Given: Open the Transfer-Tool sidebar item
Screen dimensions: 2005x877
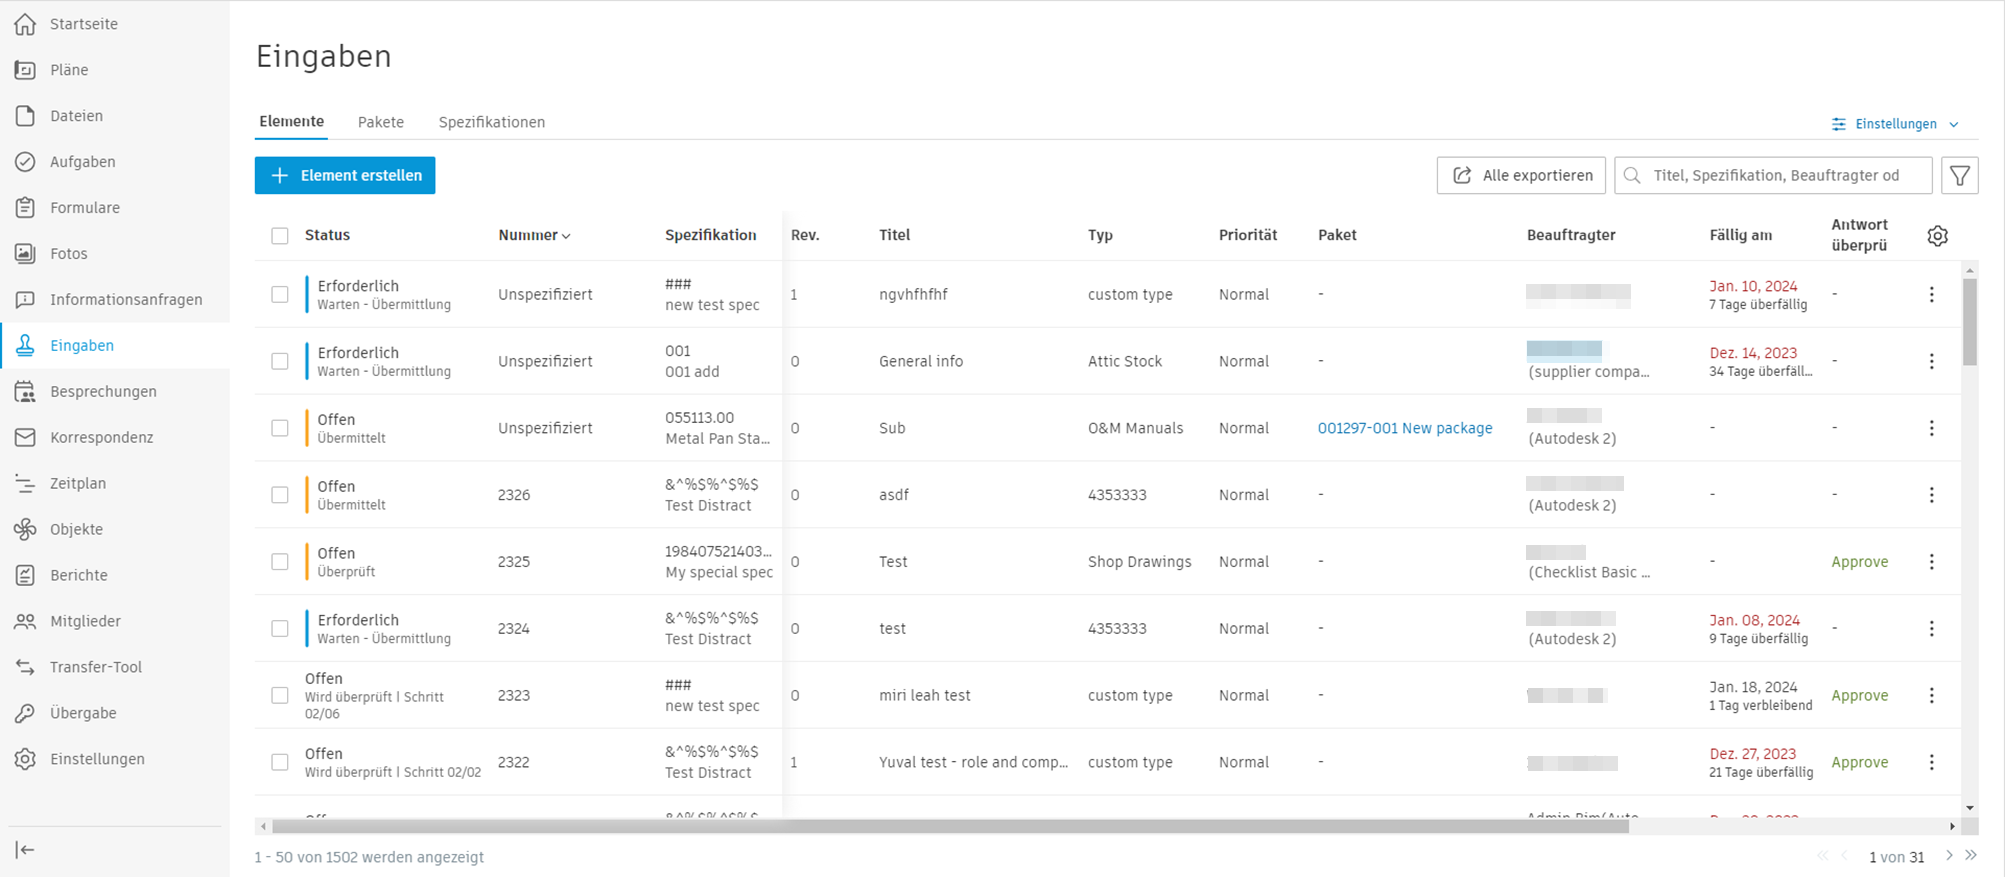Looking at the screenshot, I should tap(95, 667).
